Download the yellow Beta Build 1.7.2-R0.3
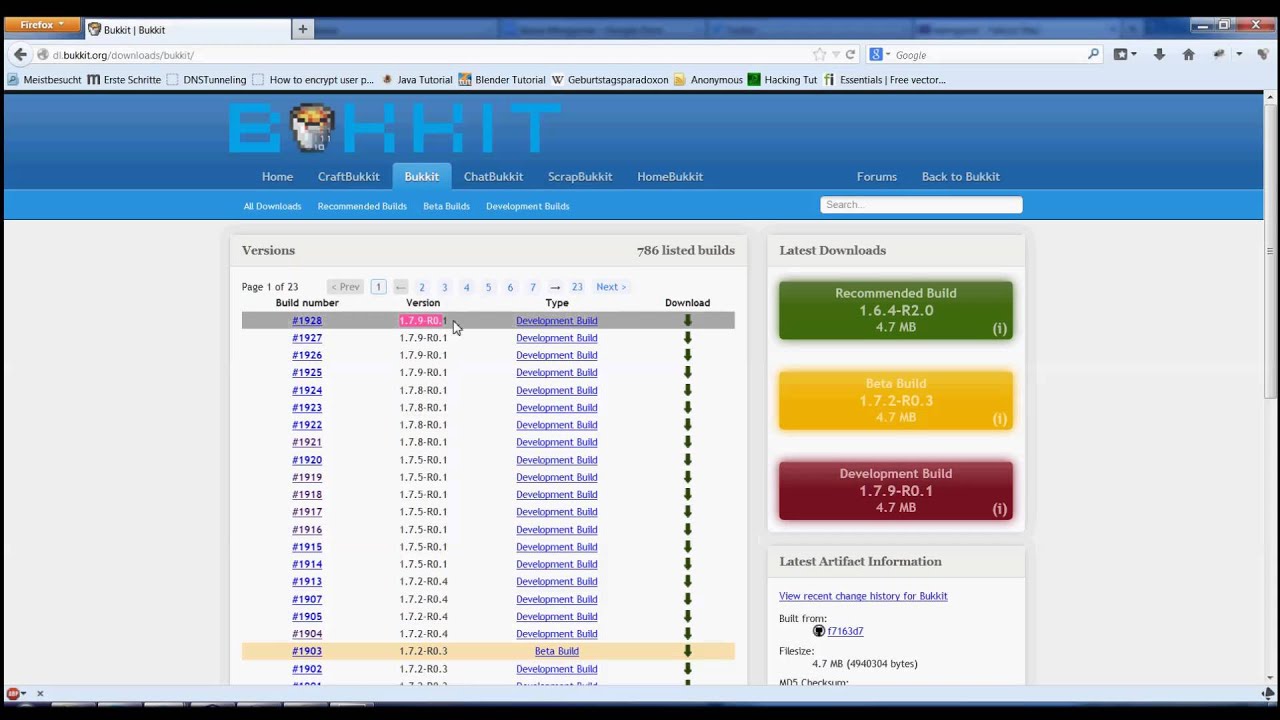1280x720 pixels. click(896, 400)
